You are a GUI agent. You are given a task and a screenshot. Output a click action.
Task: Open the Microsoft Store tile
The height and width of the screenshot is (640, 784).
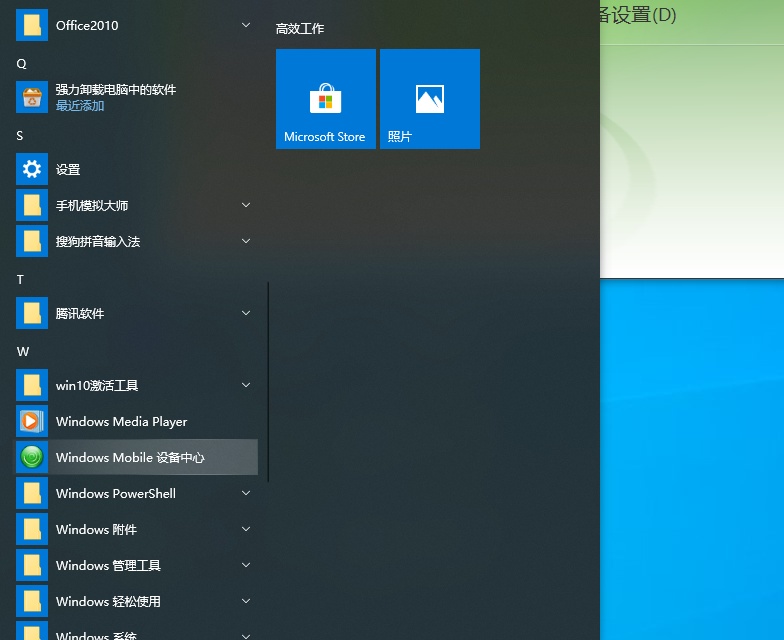[325, 99]
